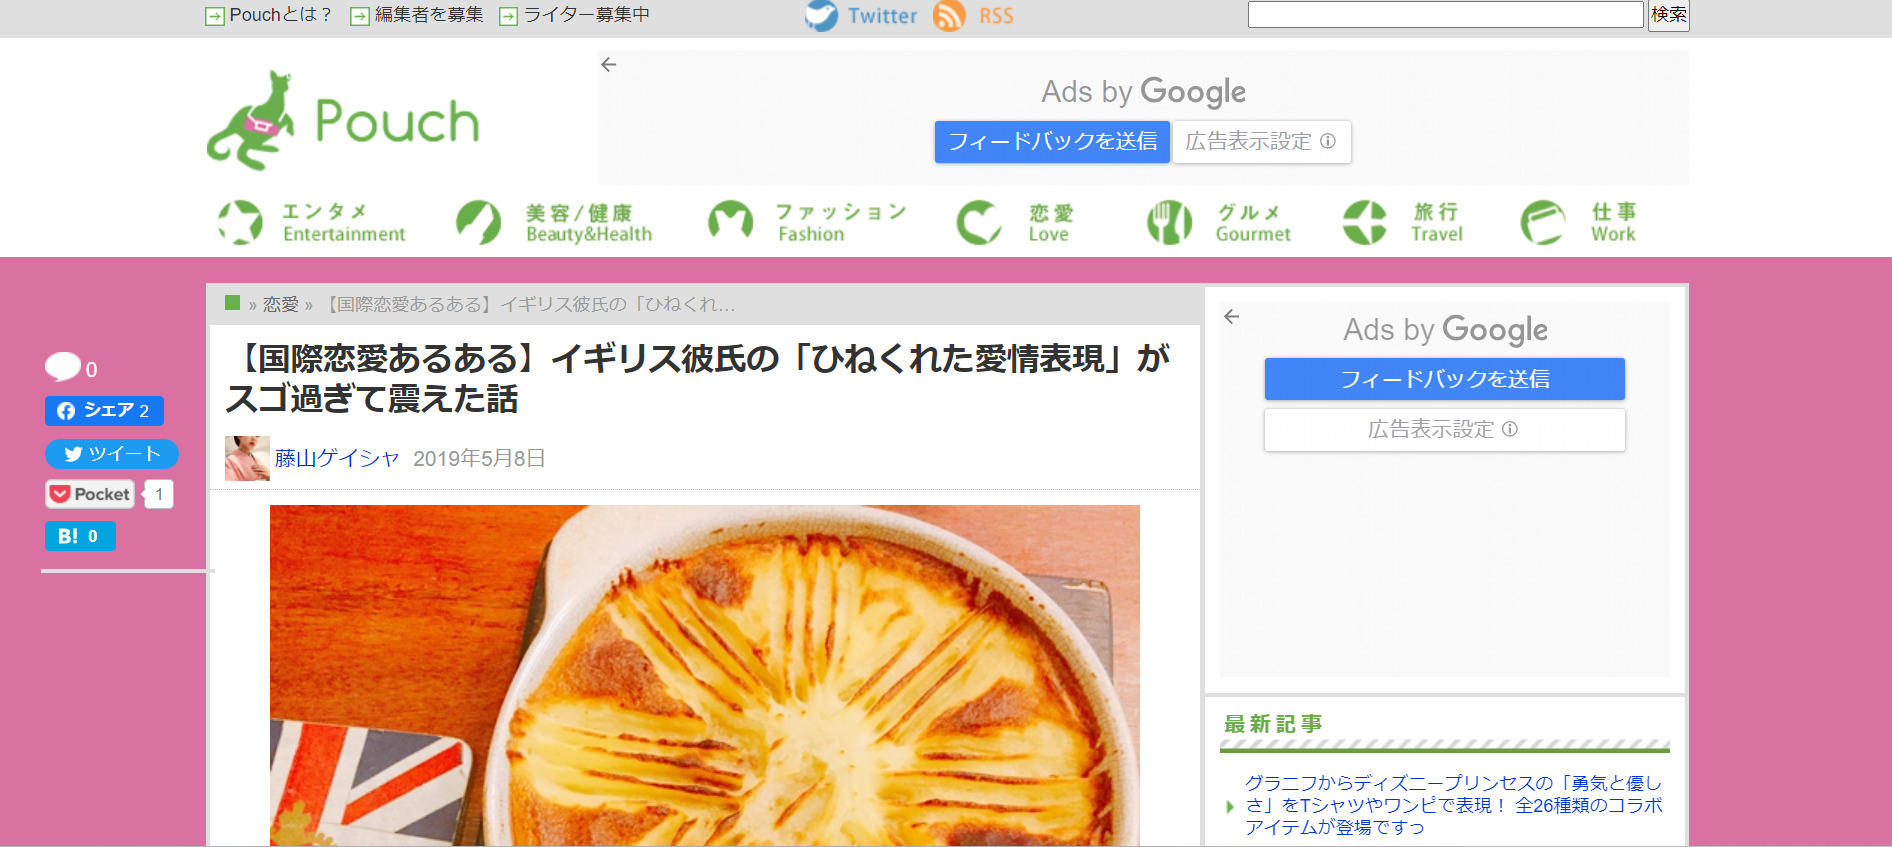Open the 編集者を募集 link
This screenshot has height=847, width=1892.
pos(429,15)
